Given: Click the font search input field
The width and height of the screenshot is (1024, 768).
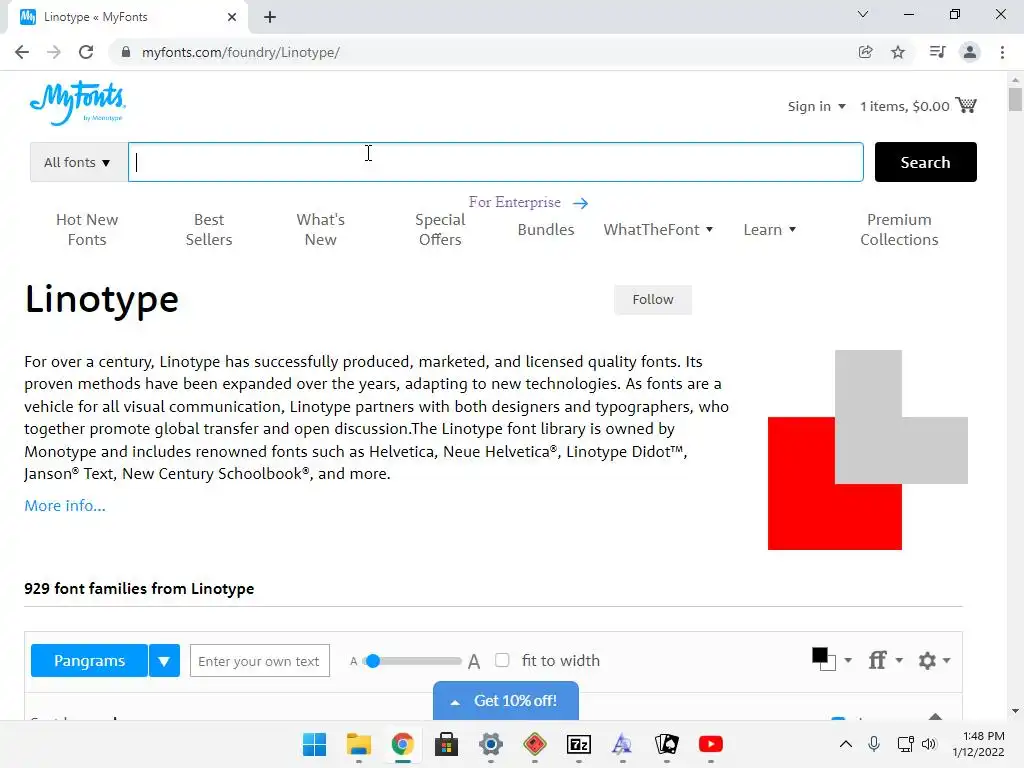Looking at the screenshot, I should pos(496,162).
